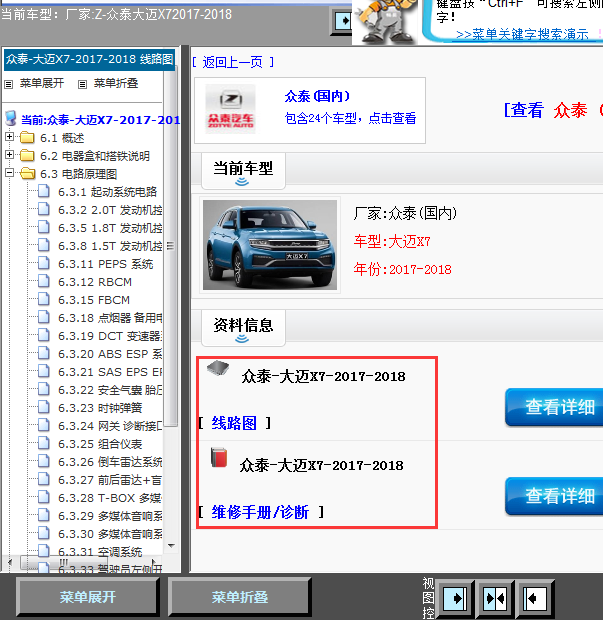Image resolution: width=603 pixels, height=620 pixels.
Task: Open 6.3.22 安全气囊 entry
Action: coord(110,390)
